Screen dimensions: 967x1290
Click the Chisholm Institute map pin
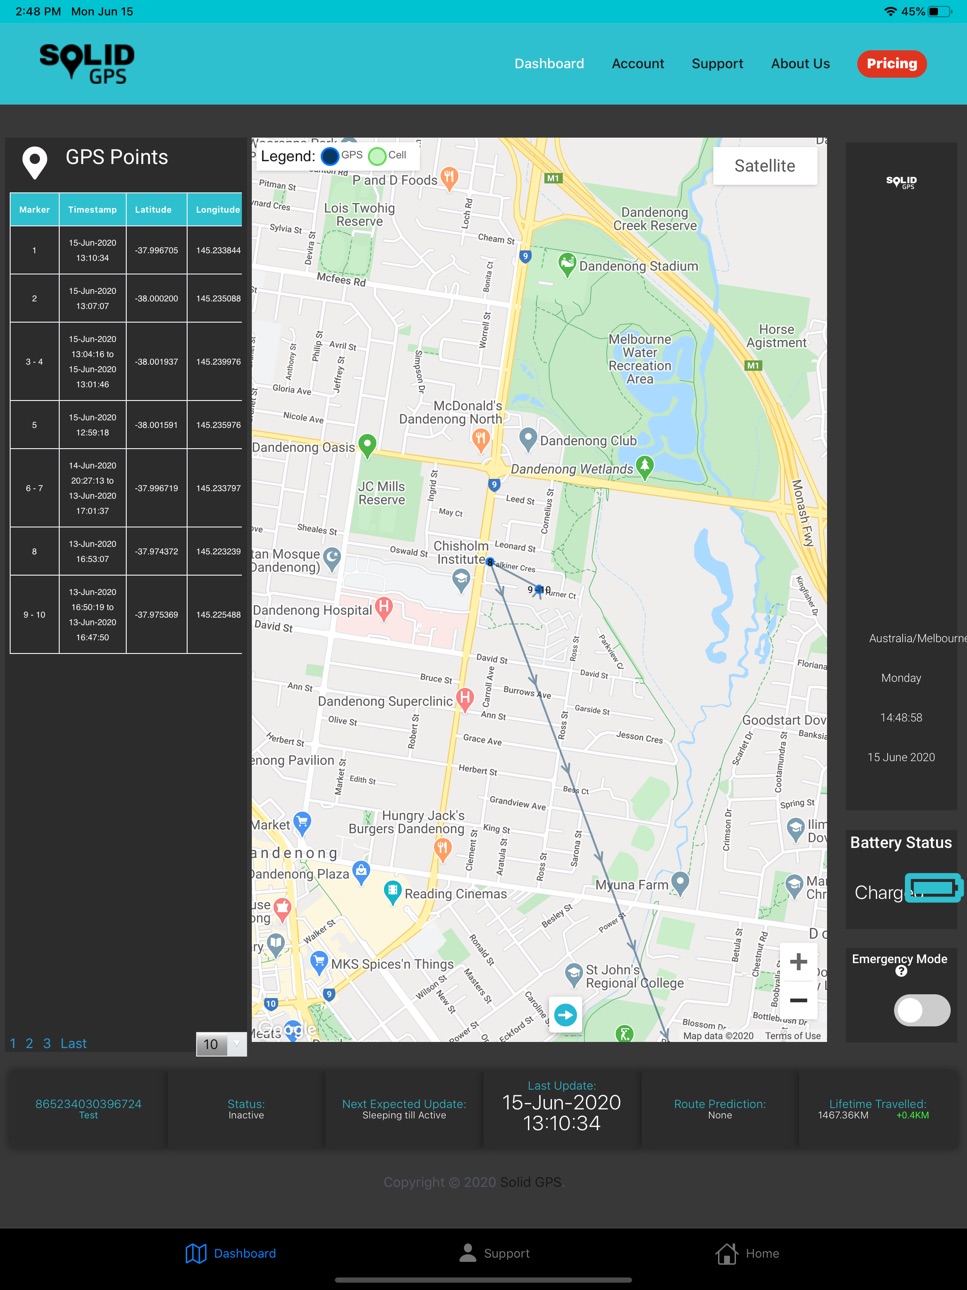pyautogui.click(x=461, y=581)
